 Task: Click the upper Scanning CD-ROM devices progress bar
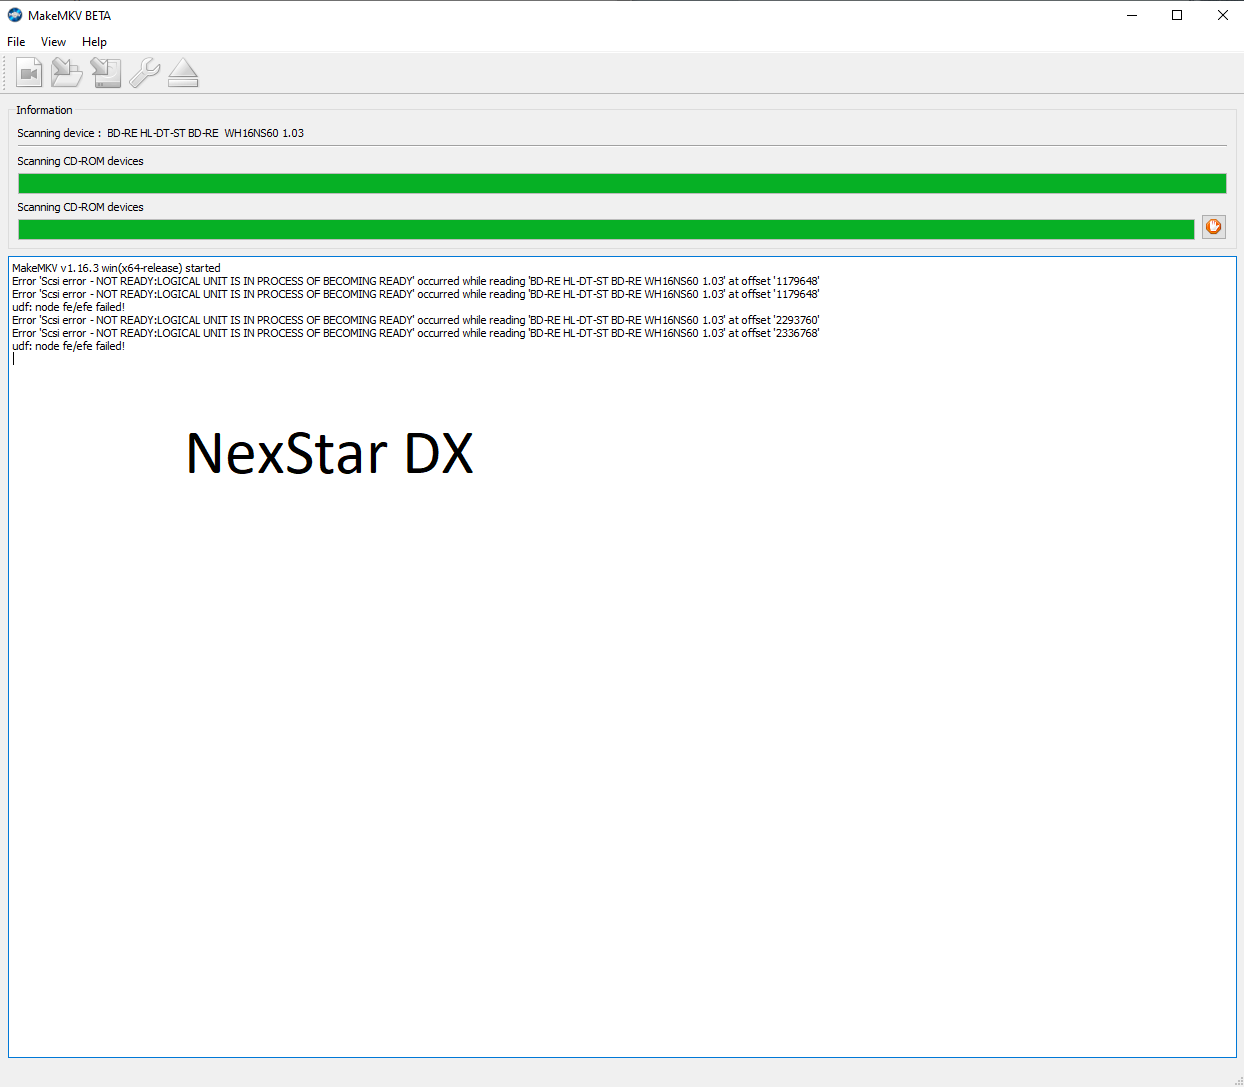pos(622,183)
